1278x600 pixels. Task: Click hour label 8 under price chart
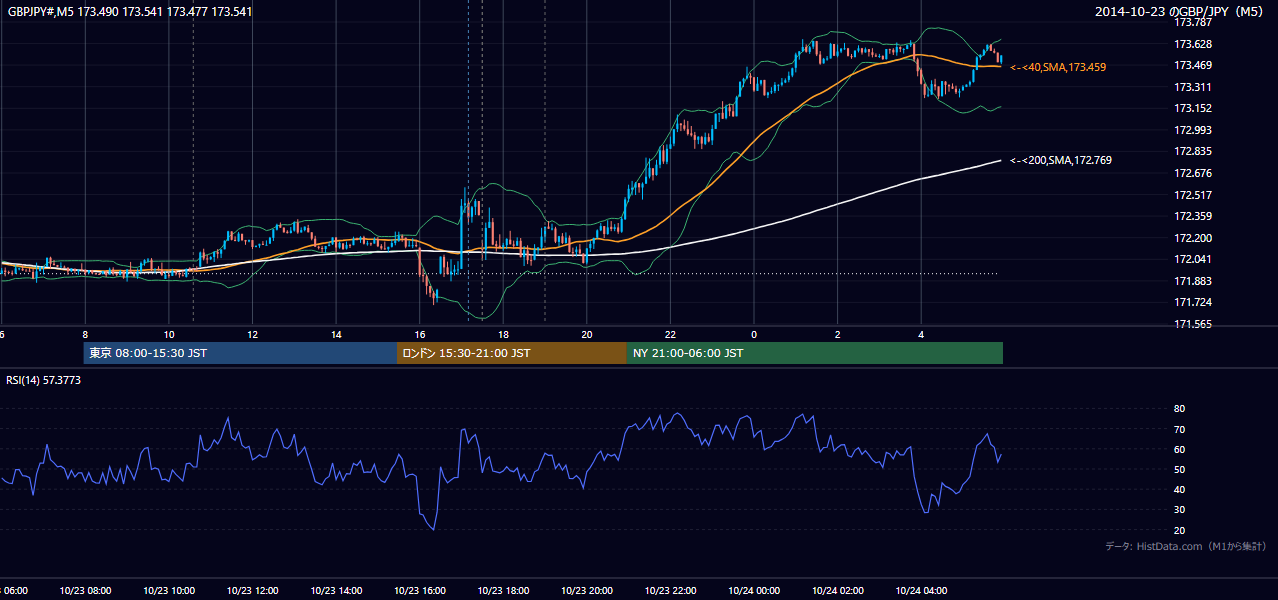tap(85, 334)
